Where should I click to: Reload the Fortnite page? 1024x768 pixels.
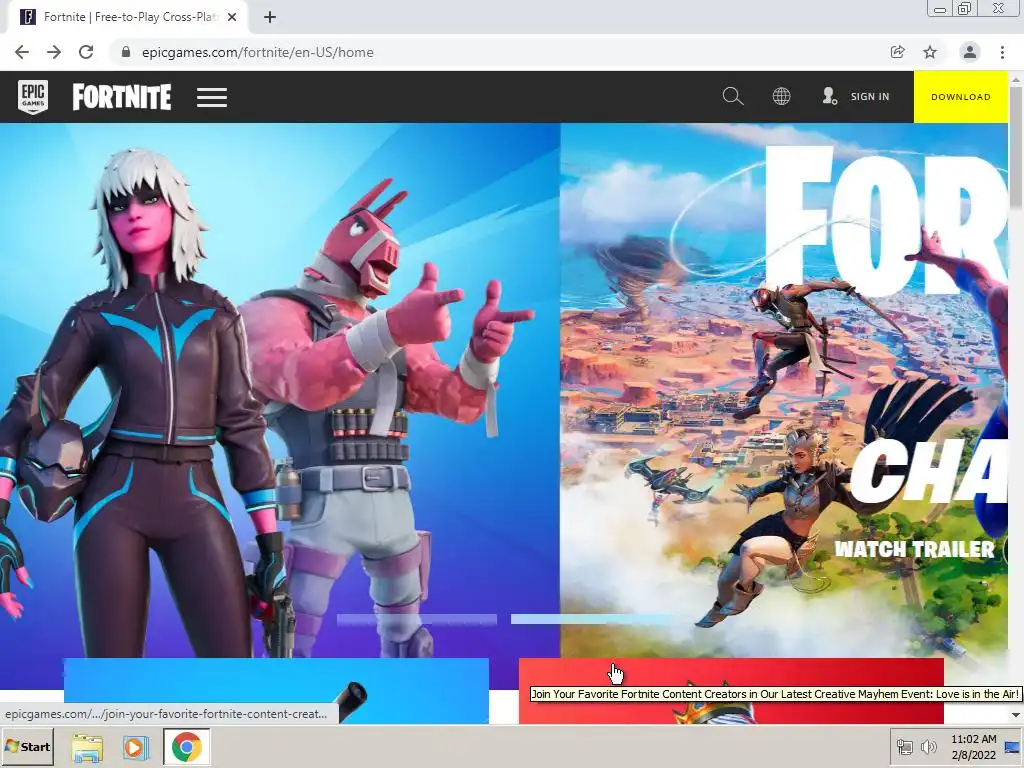tap(86, 52)
